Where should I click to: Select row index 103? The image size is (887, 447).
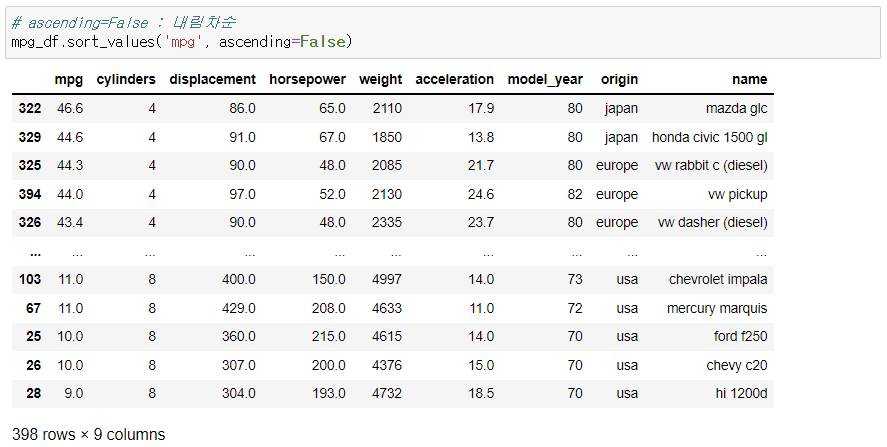[29, 280]
